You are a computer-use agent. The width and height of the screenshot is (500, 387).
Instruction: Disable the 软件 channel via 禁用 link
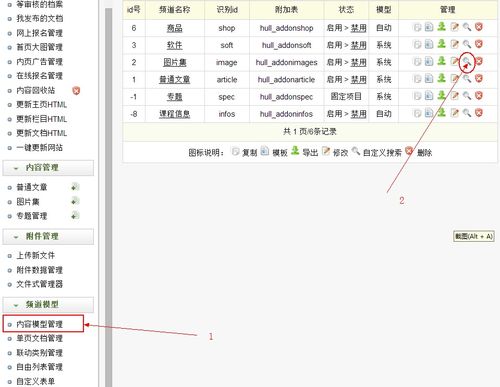[359, 45]
